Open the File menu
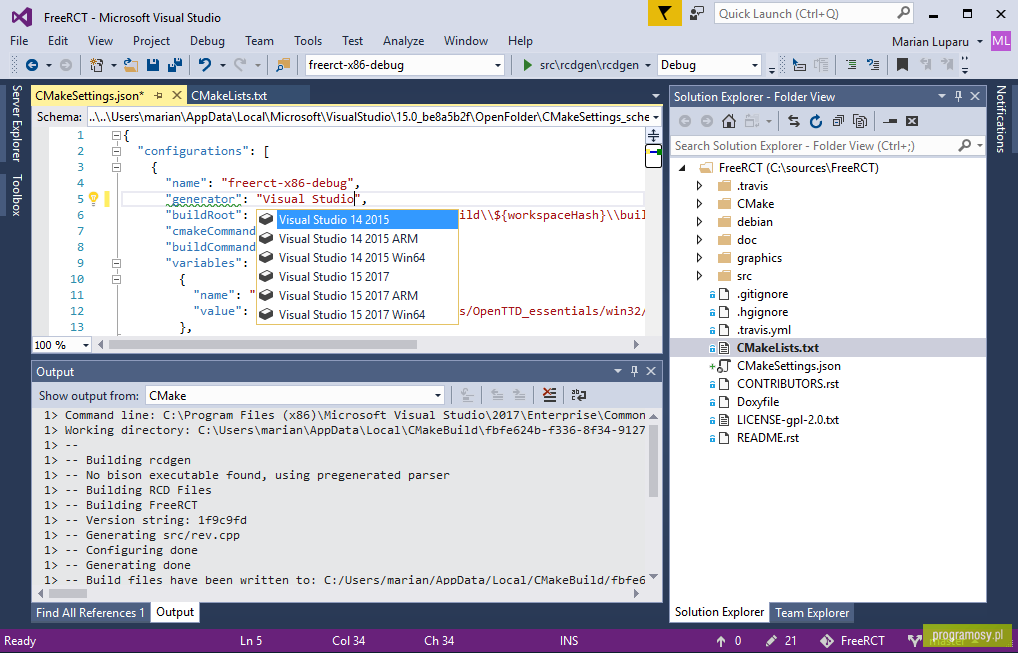The width and height of the screenshot is (1018, 653). tap(19, 41)
